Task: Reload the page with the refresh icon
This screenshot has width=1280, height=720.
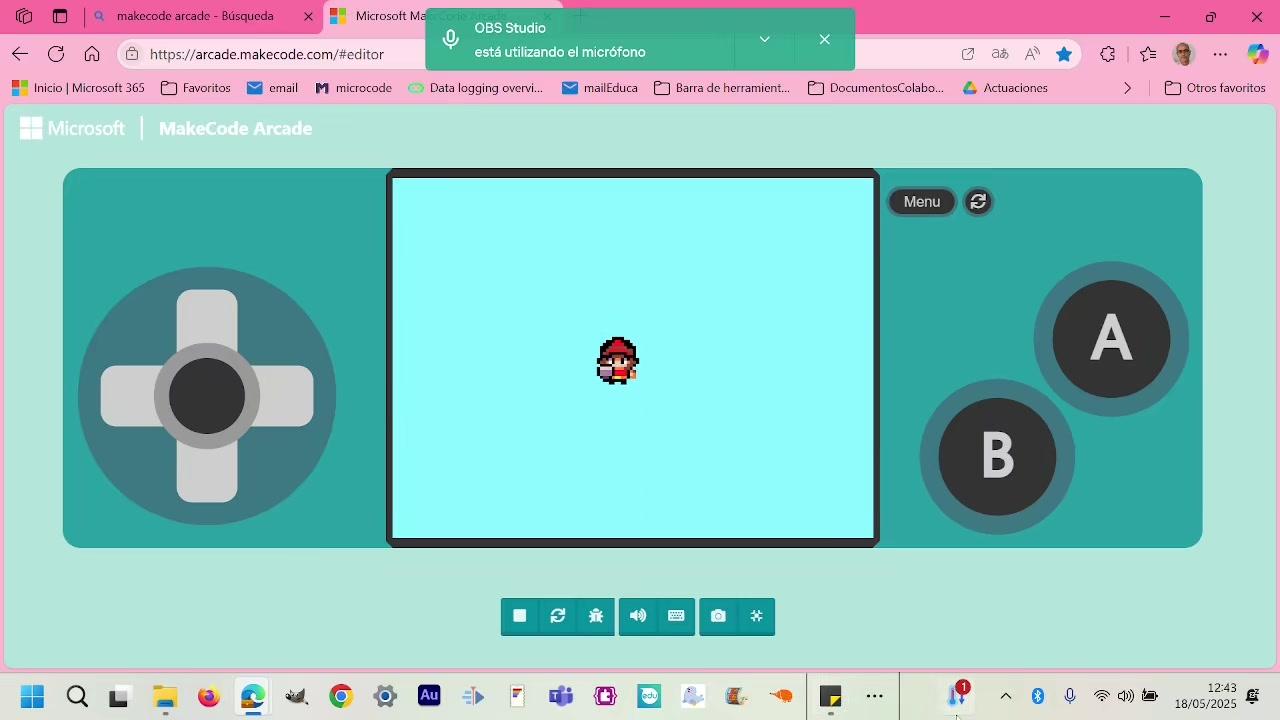Action: pyautogui.click(x=56, y=54)
